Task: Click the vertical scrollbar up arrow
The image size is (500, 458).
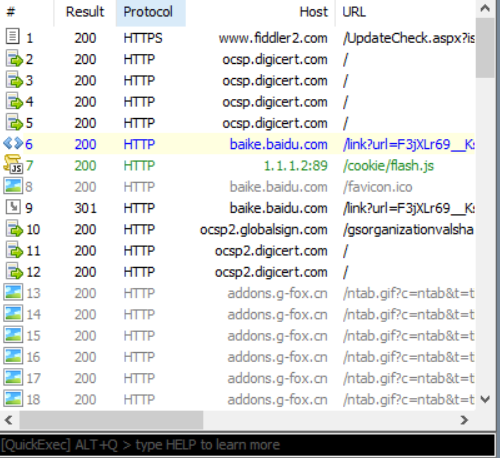Action: [485, 8]
